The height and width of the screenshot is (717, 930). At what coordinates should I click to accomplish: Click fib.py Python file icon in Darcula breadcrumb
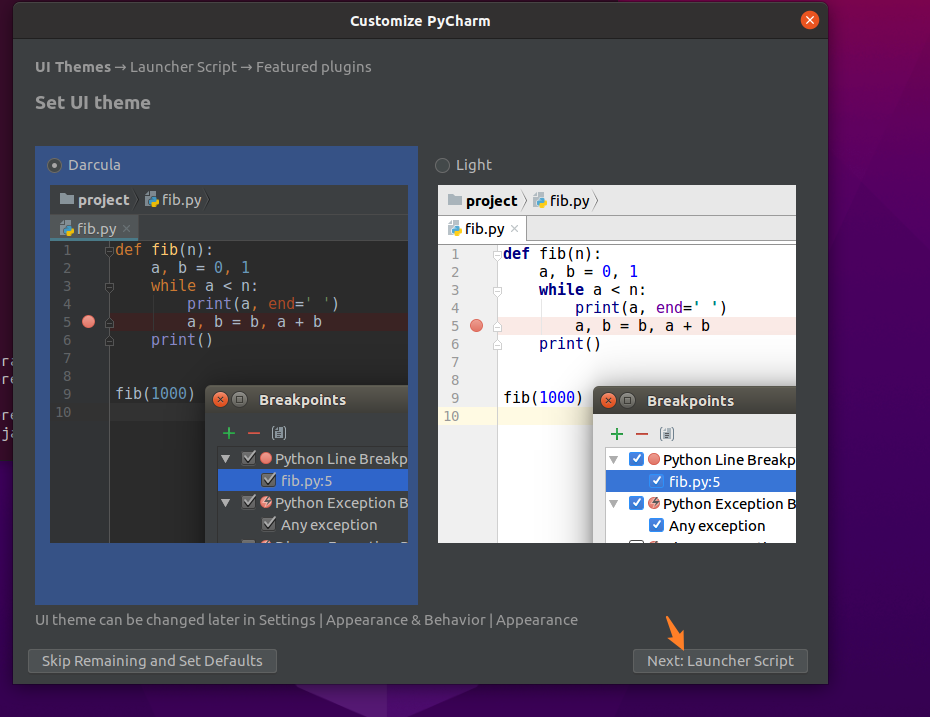pyautogui.click(x=152, y=199)
